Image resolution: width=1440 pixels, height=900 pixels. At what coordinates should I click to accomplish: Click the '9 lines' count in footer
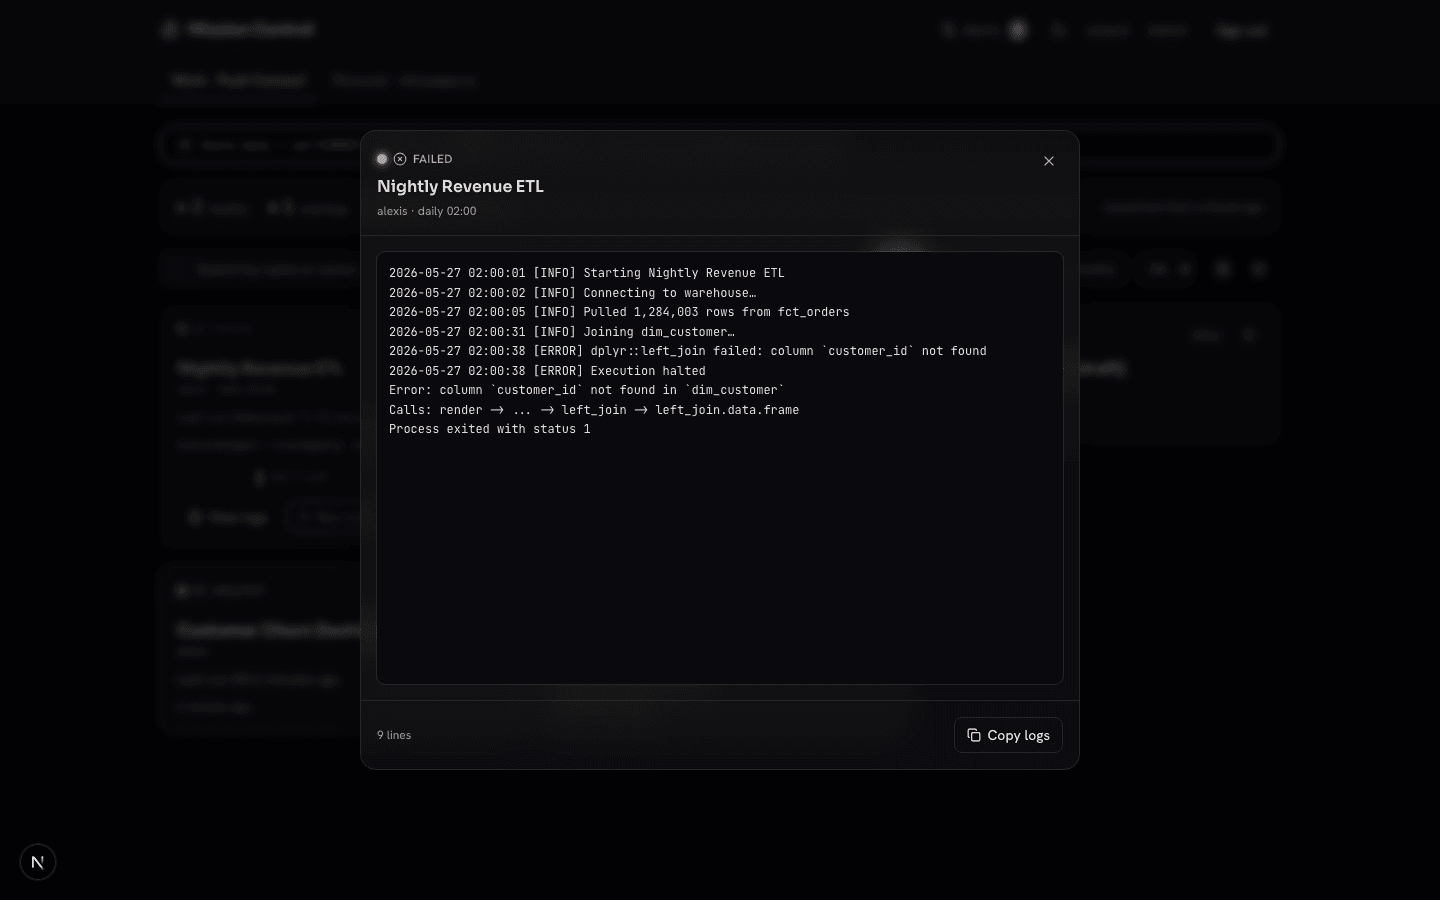[394, 735]
